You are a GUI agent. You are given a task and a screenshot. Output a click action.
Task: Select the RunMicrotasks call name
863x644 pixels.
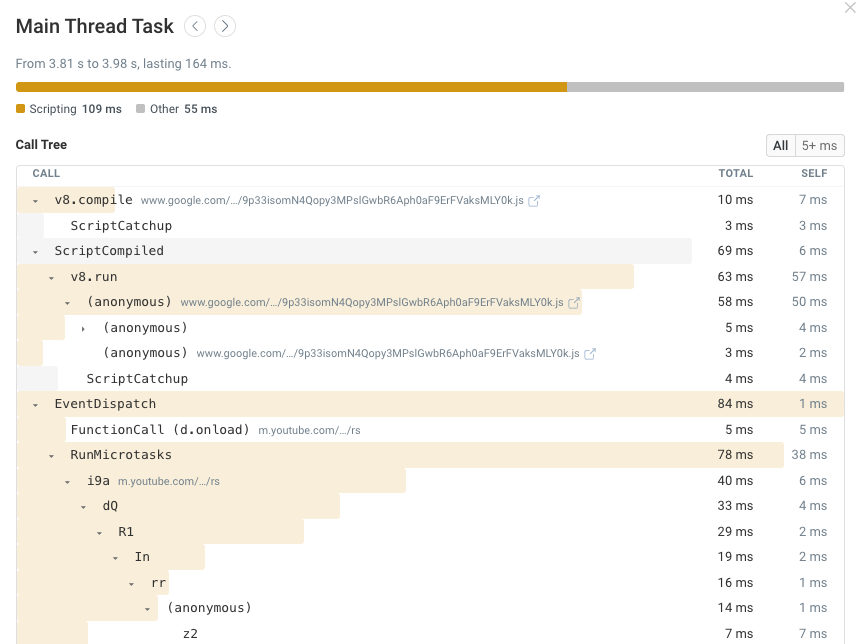pyautogui.click(x=121, y=455)
